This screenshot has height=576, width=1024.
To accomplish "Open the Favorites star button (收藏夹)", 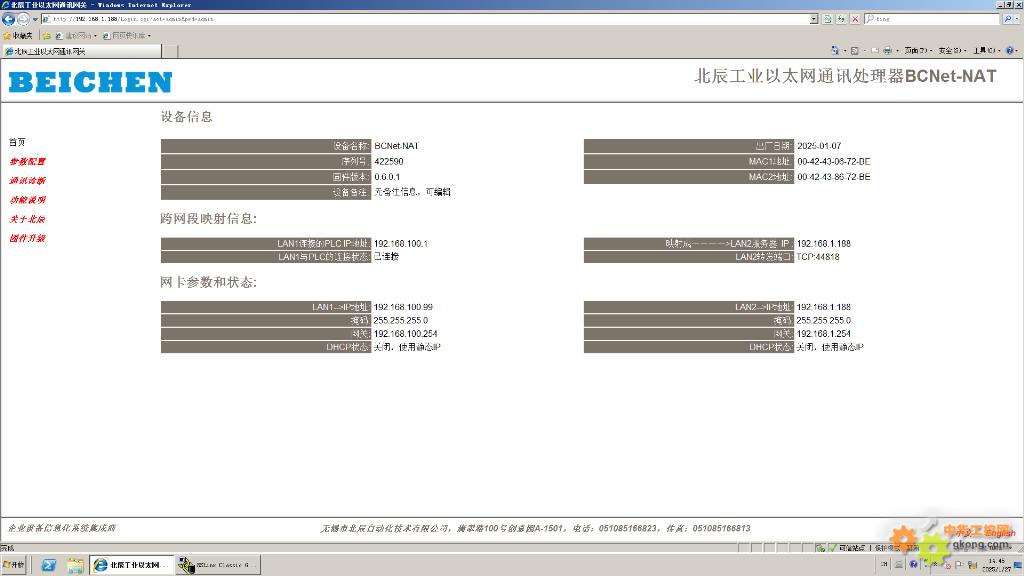I will (18, 35).
